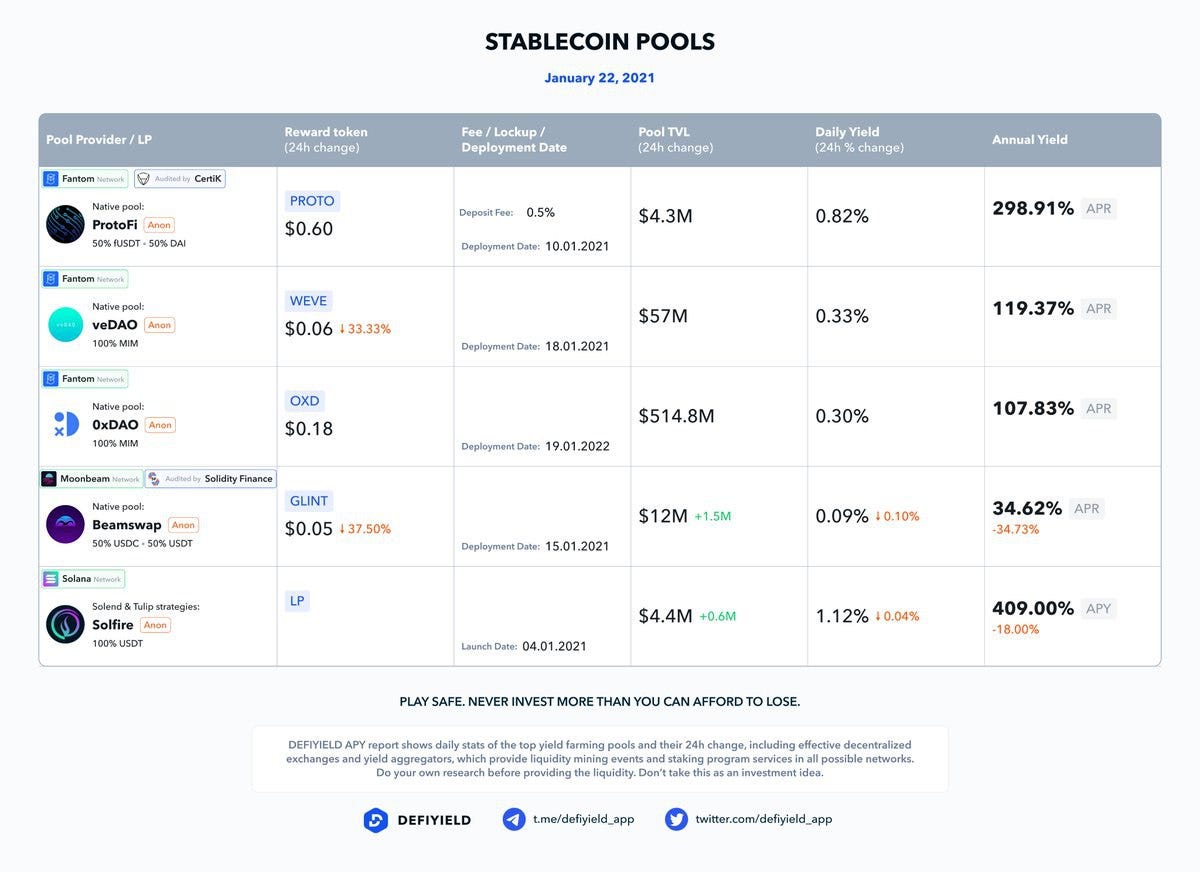The height and width of the screenshot is (872, 1200).
Task: Click the Anon tag next to ProtoFi
Action: [x=159, y=225]
